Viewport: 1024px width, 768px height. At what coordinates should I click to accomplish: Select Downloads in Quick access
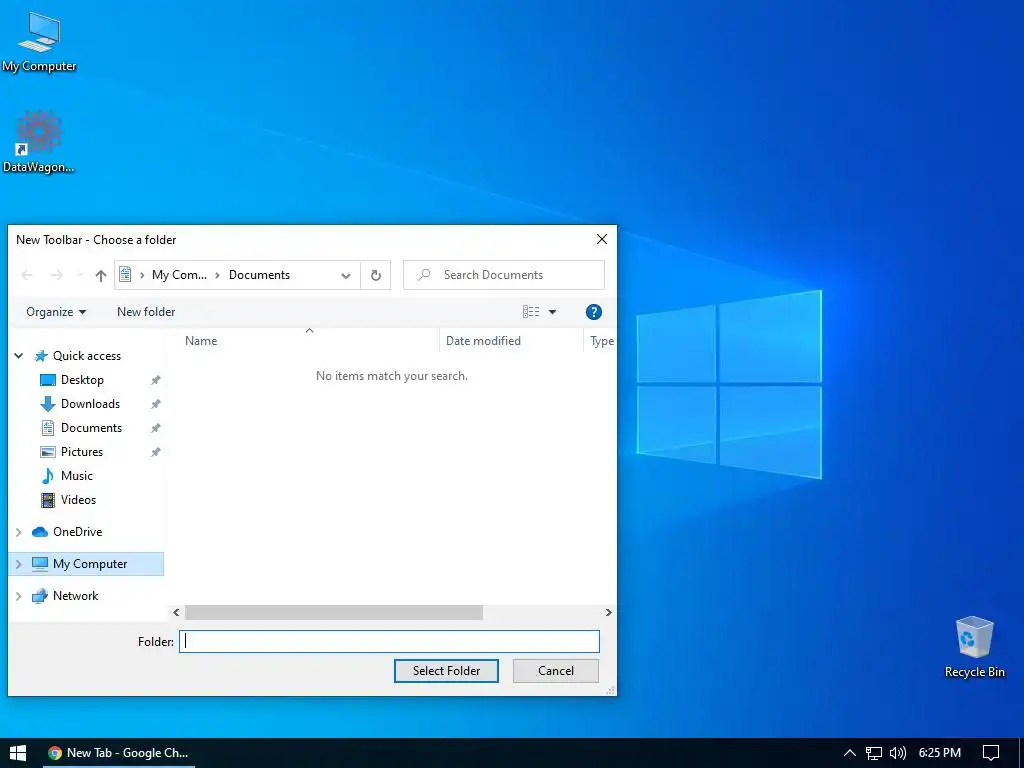click(90, 404)
